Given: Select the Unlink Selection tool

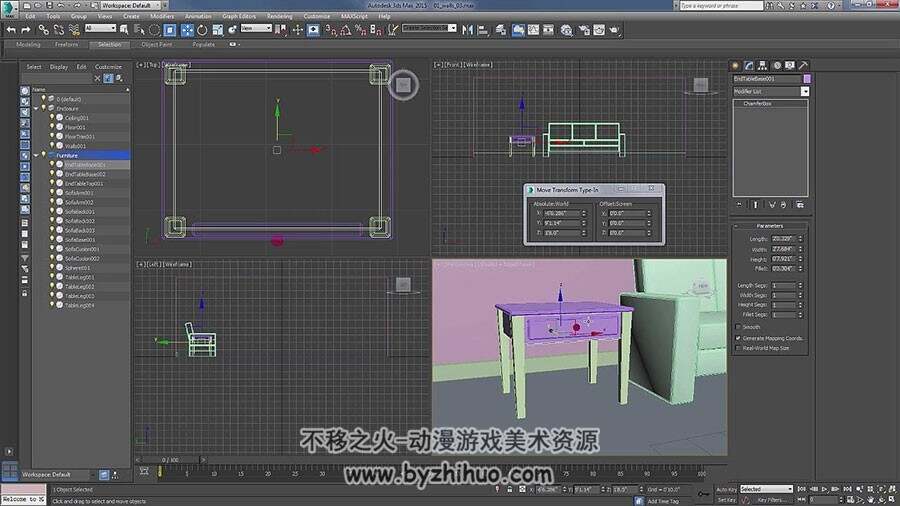Looking at the screenshot, I should tap(59, 29).
